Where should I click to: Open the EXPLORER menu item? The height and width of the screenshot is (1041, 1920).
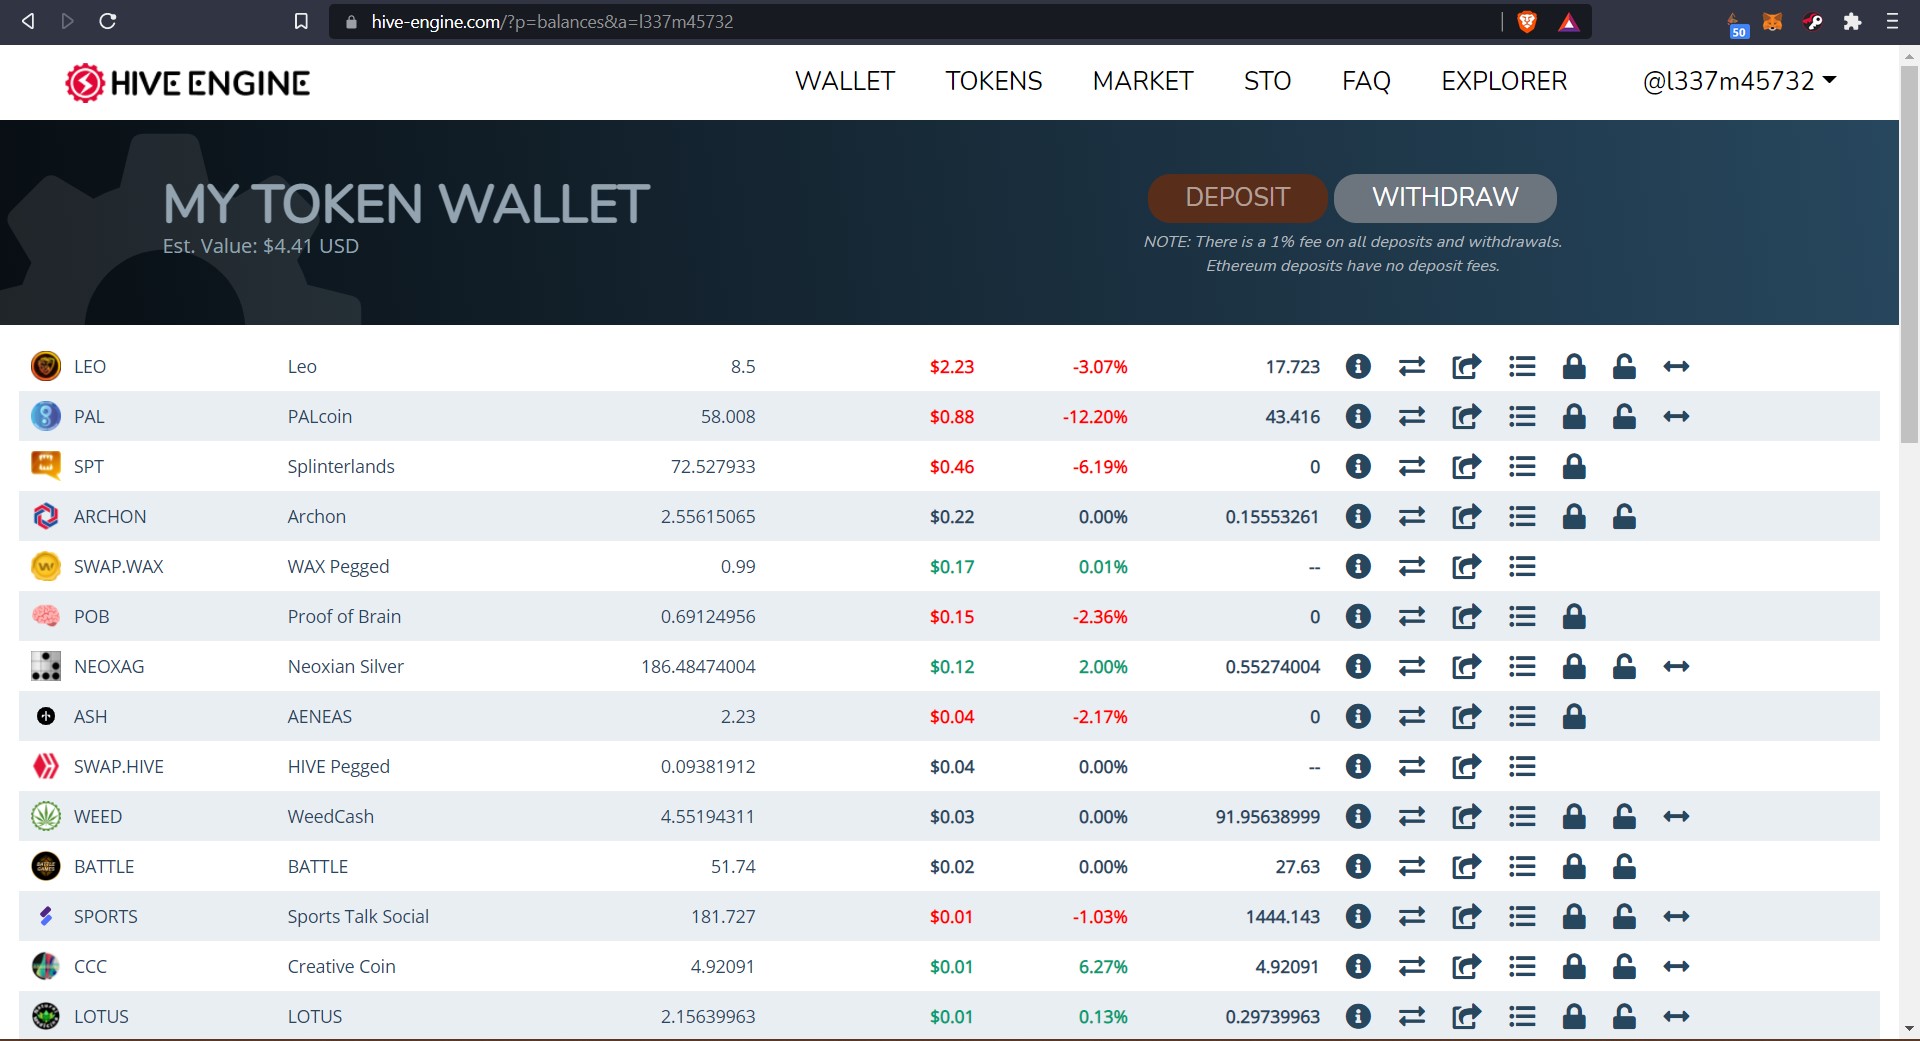[1504, 81]
